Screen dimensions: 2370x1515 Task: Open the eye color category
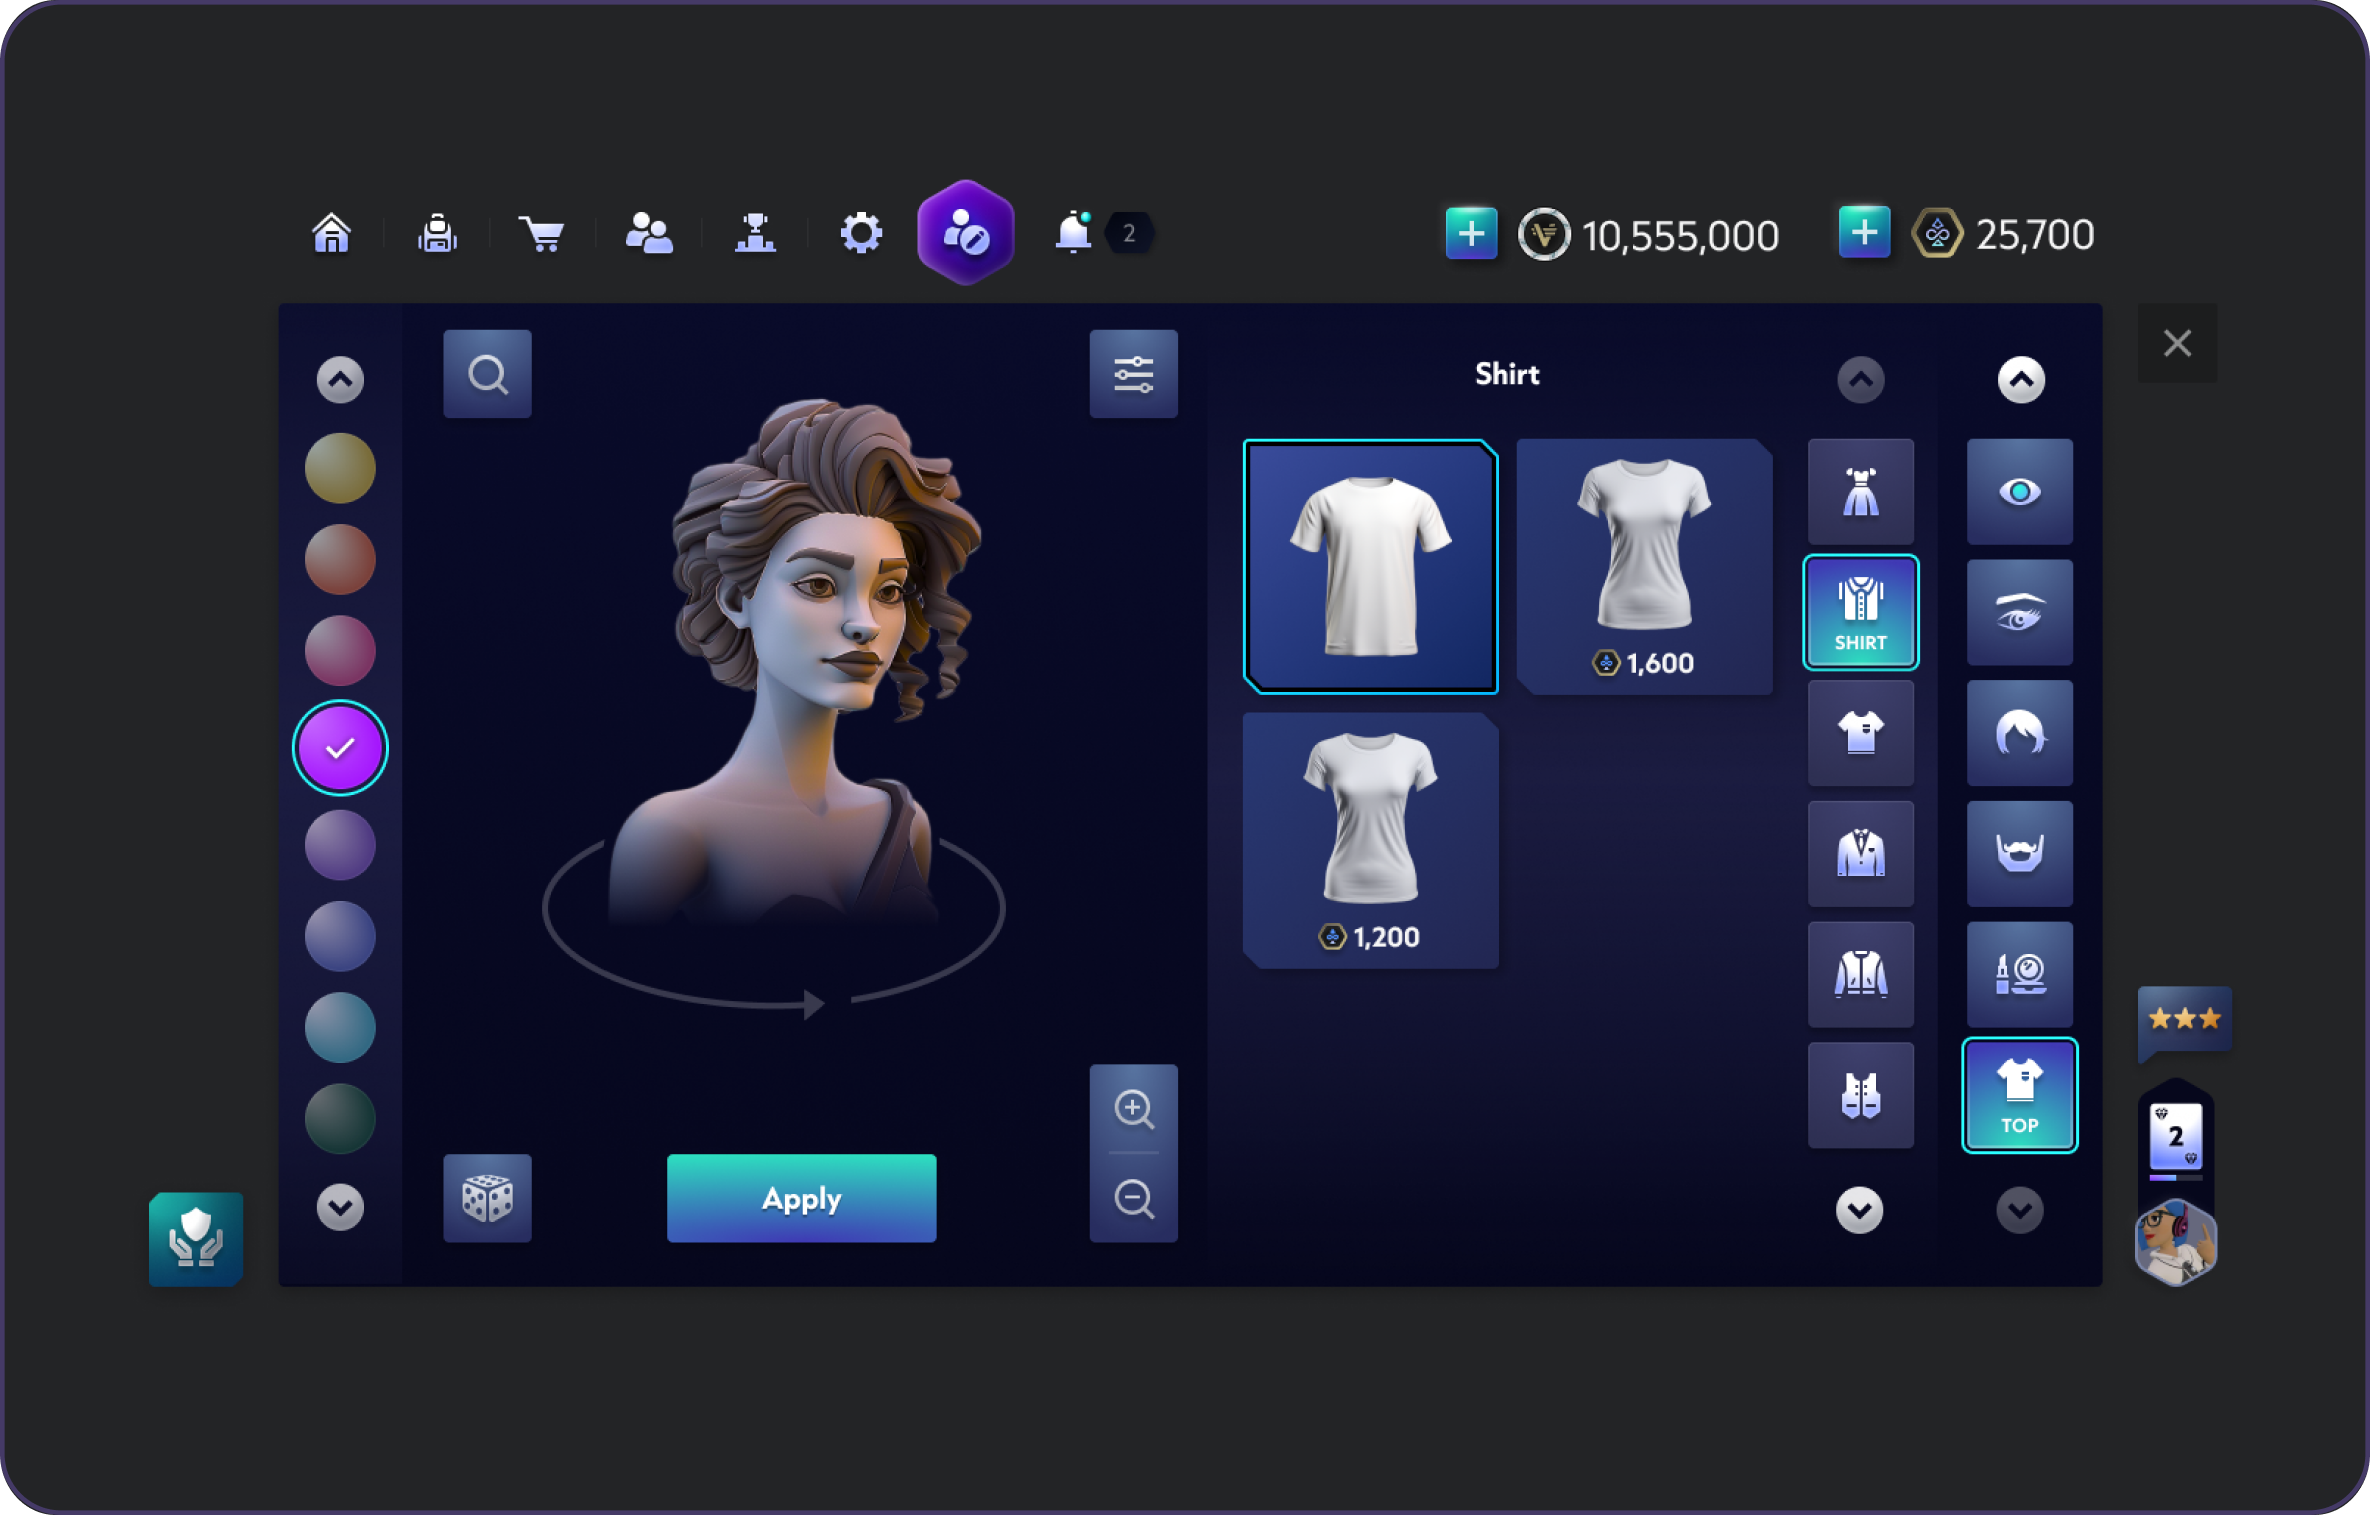click(2019, 491)
